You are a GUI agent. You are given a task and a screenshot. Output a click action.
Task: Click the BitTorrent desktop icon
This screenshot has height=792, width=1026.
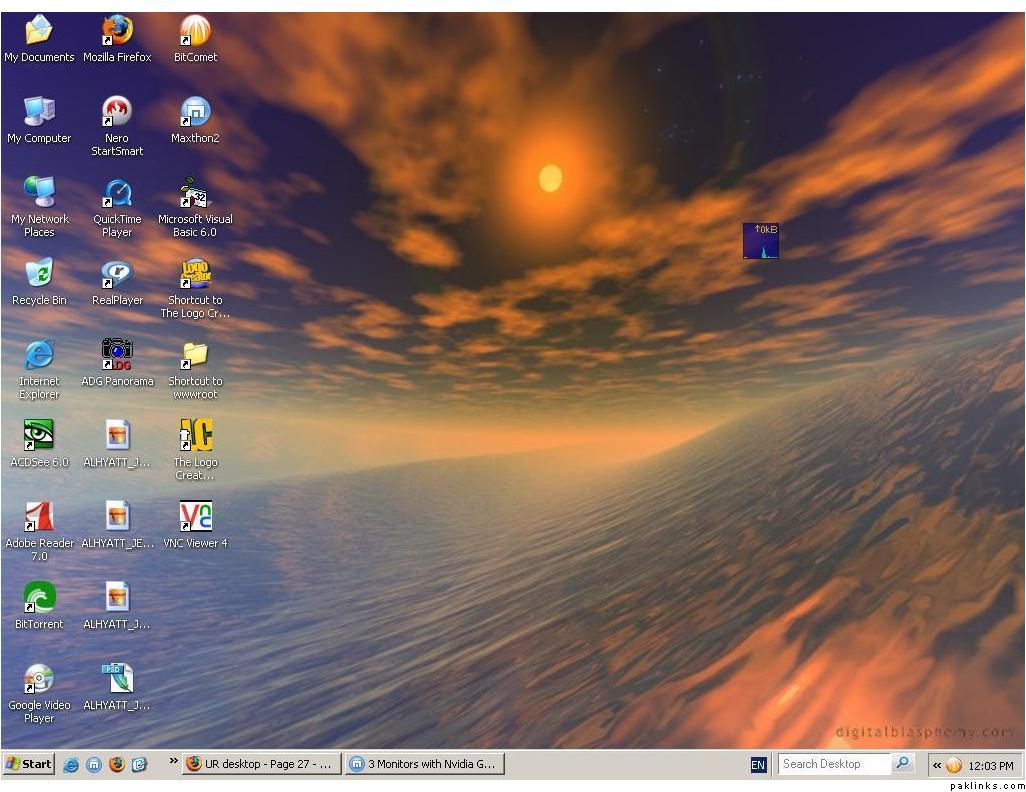pos(39,598)
